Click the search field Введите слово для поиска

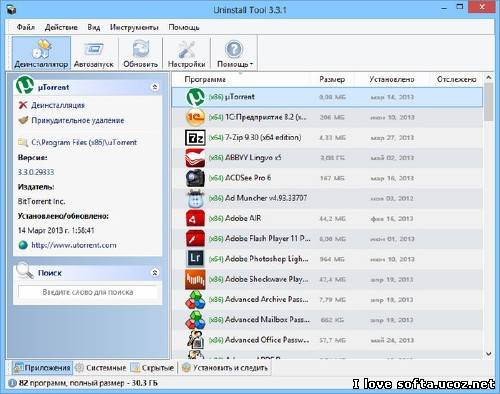click(x=88, y=292)
